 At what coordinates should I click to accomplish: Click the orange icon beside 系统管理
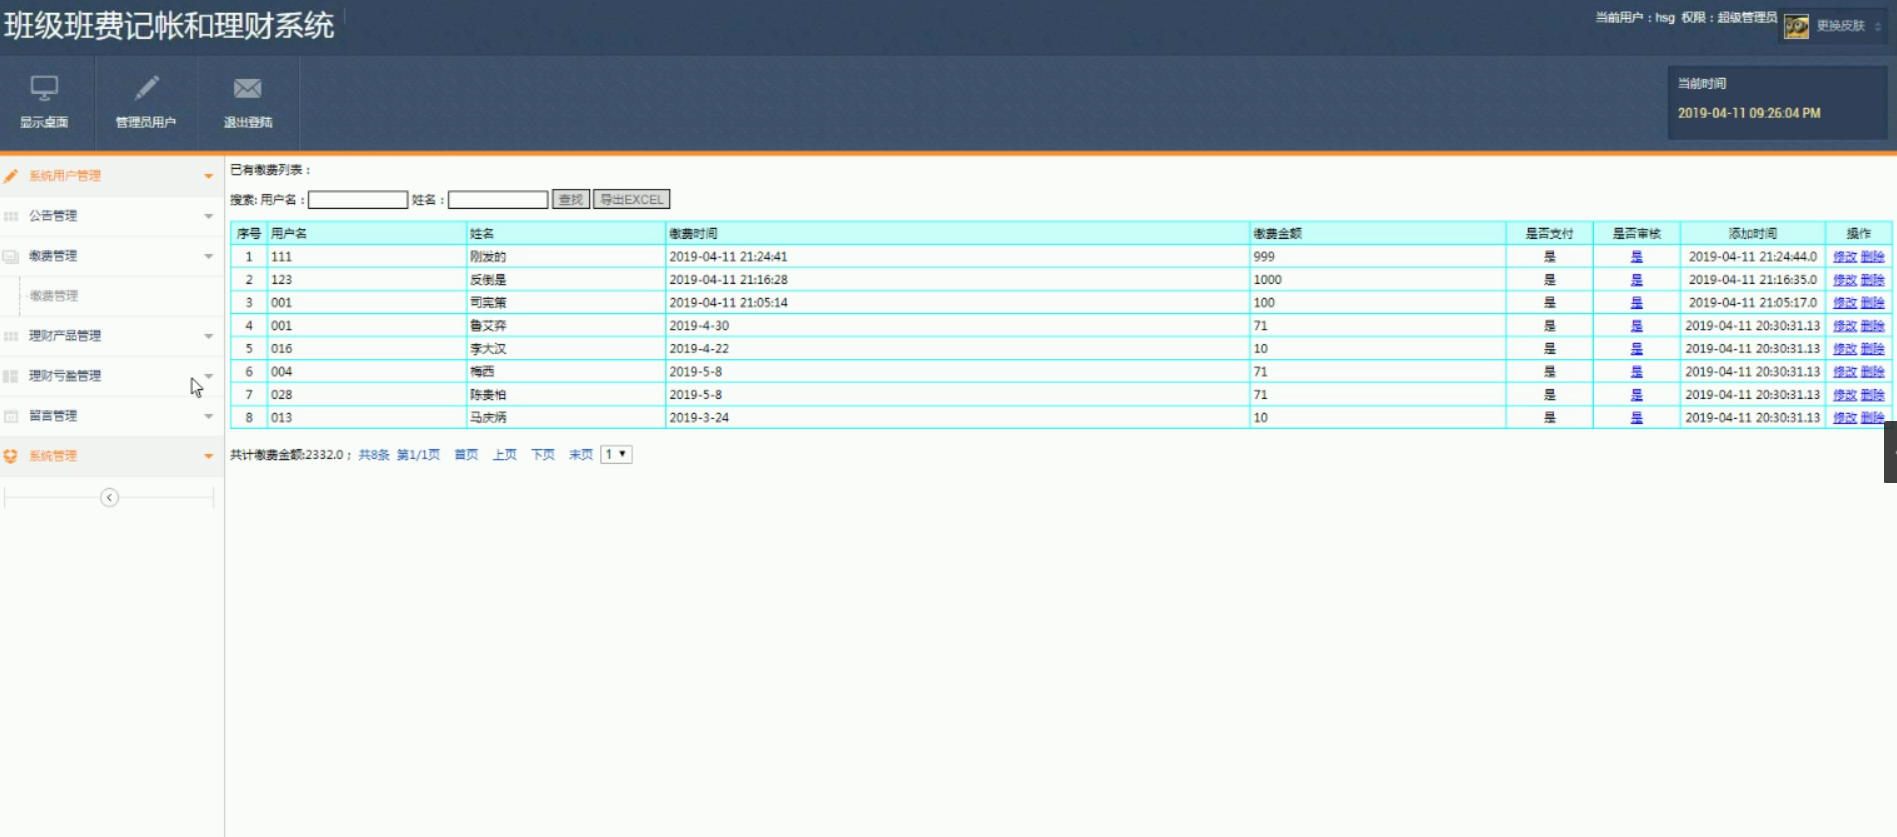tap(11, 456)
